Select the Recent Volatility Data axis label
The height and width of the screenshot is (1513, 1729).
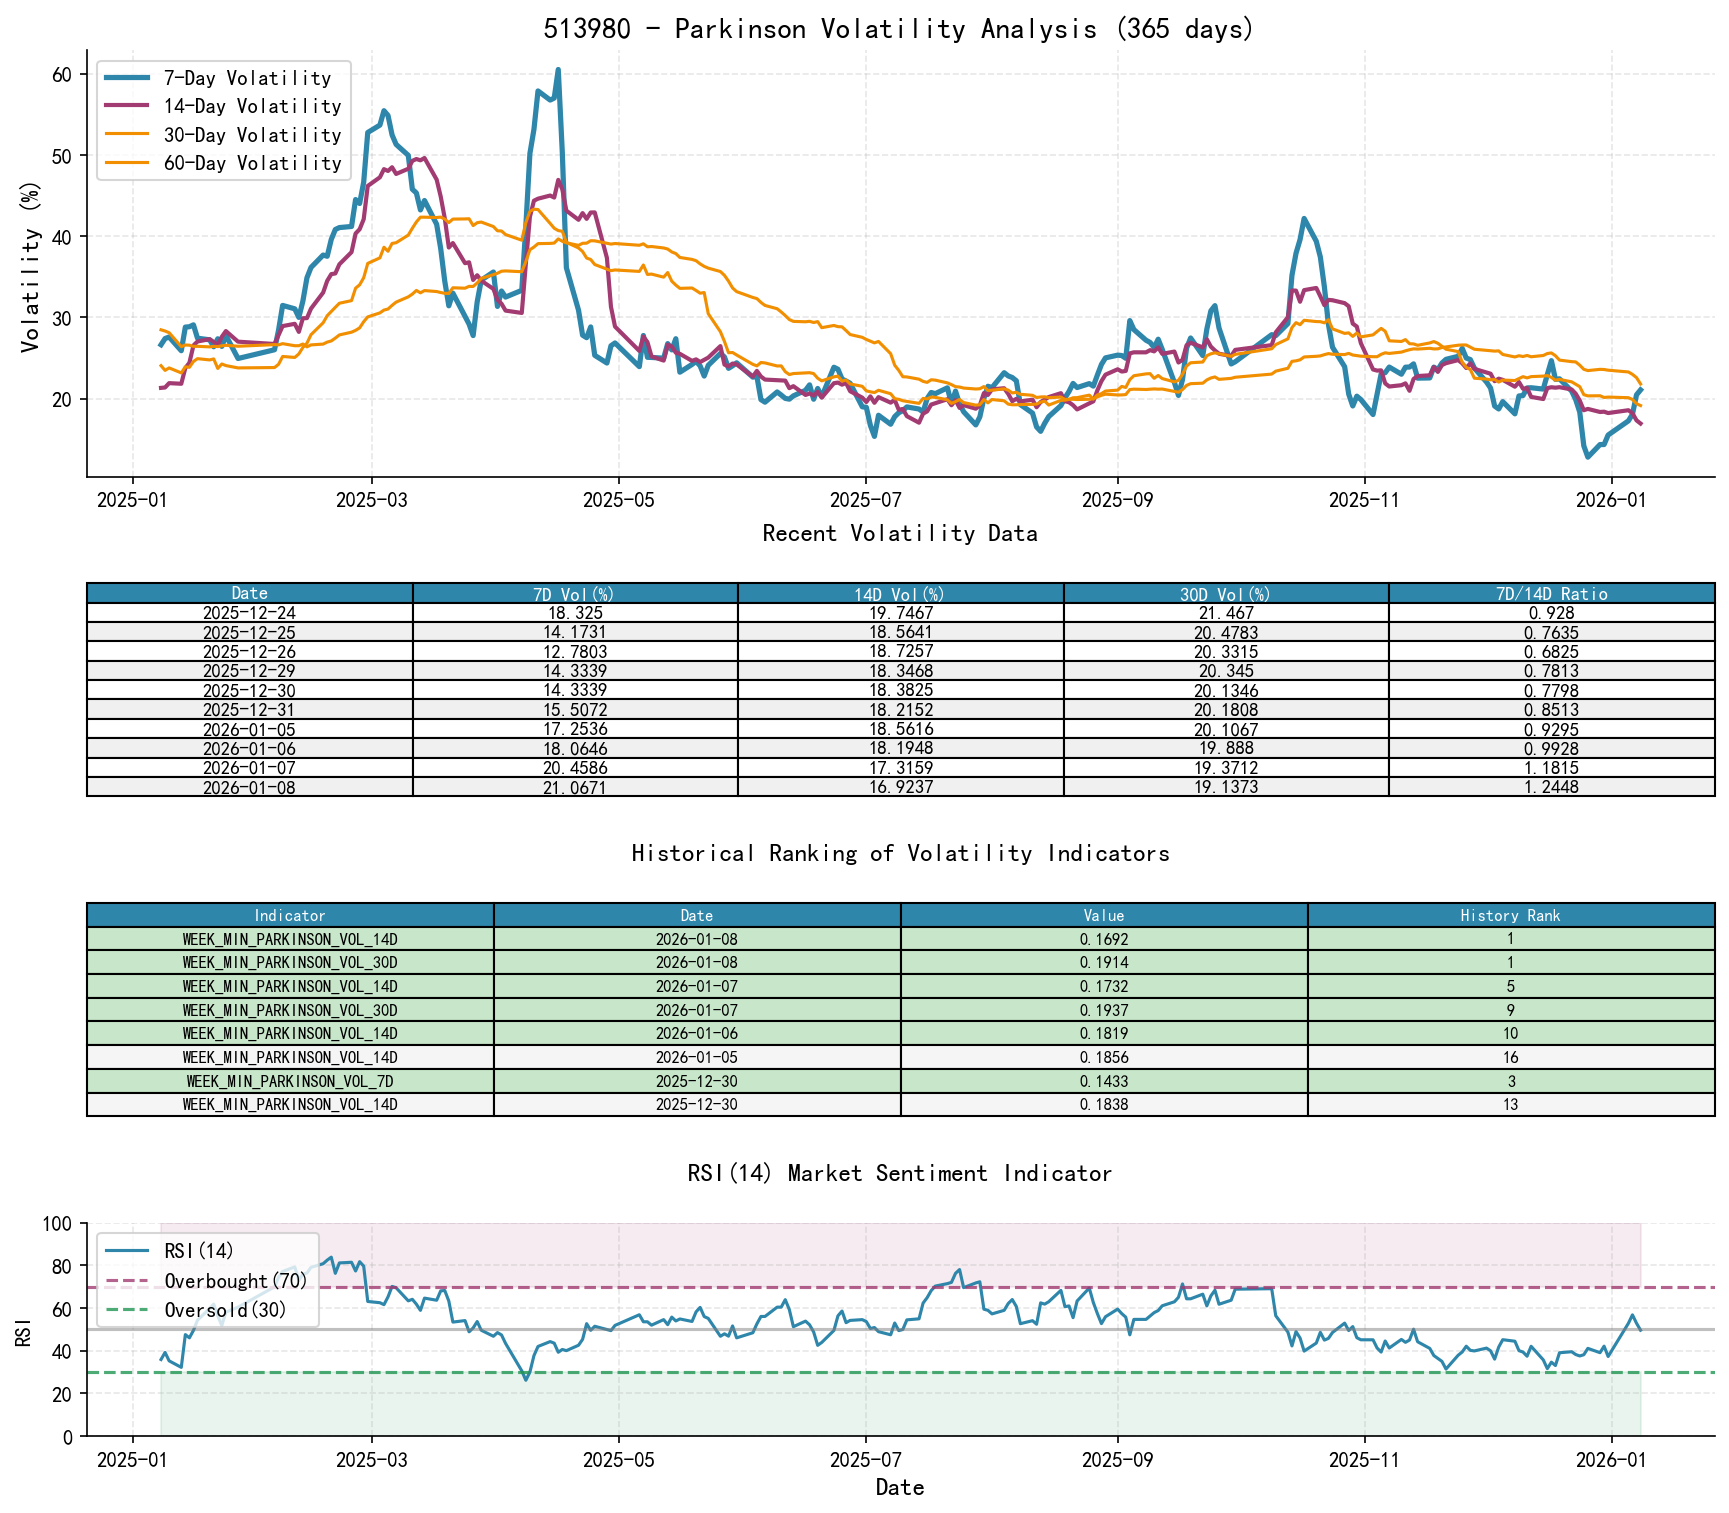pos(899,534)
